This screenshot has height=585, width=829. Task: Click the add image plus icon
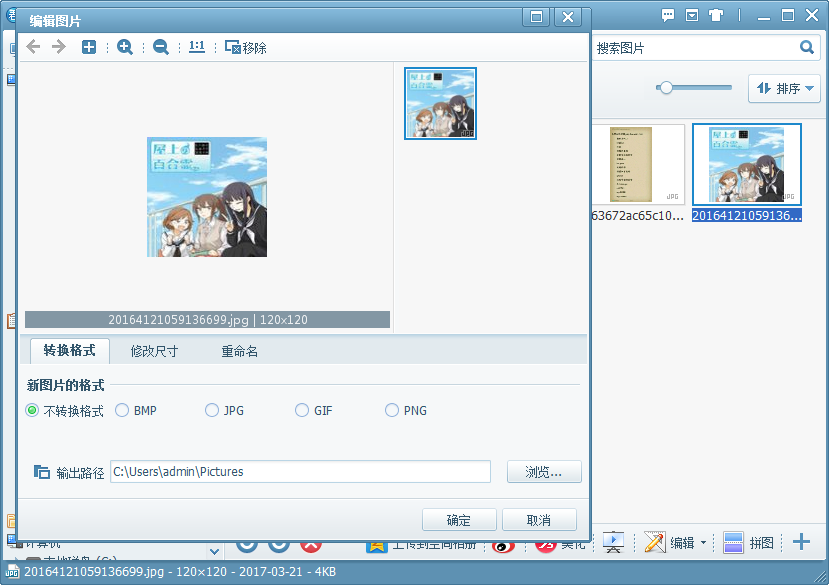89,47
